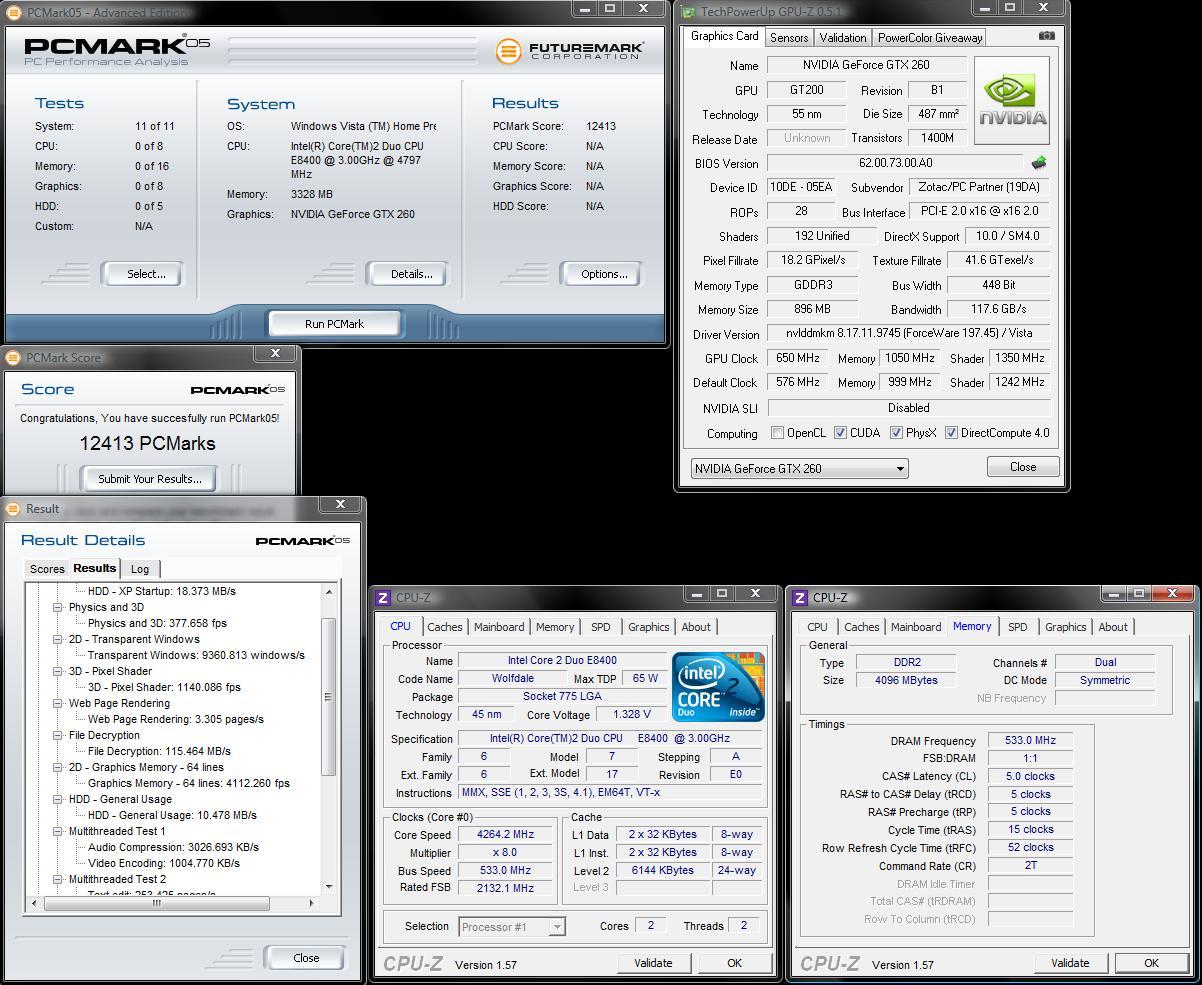Viewport: 1202px width, 985px height.
Task: Click the Result Details horizontal scrollbar thumb
Action: pos(156,903)
